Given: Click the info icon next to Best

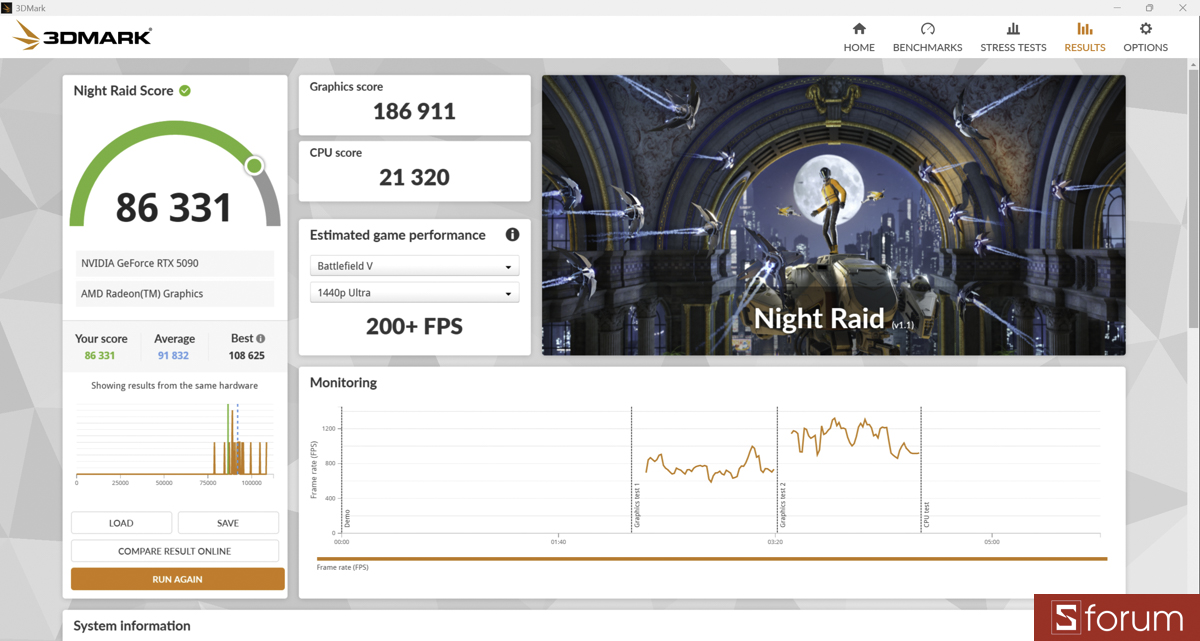Looking at the screenshot, I should click(261, 339).
